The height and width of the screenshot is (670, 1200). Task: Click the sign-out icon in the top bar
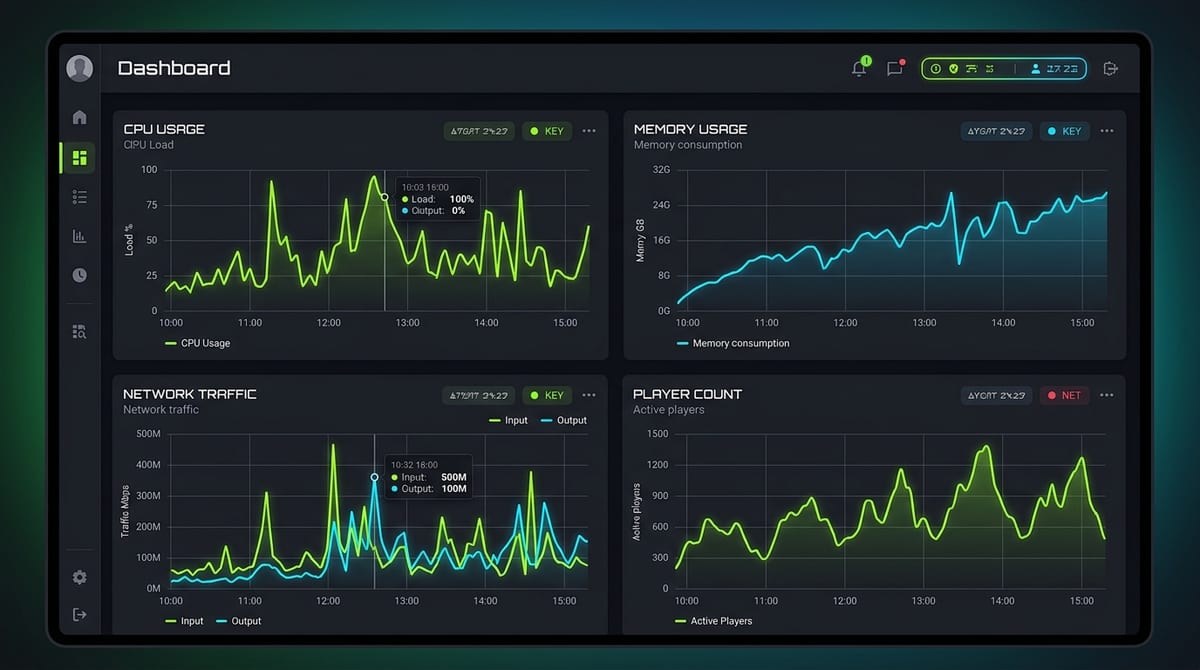click(x=1109, y=68)
